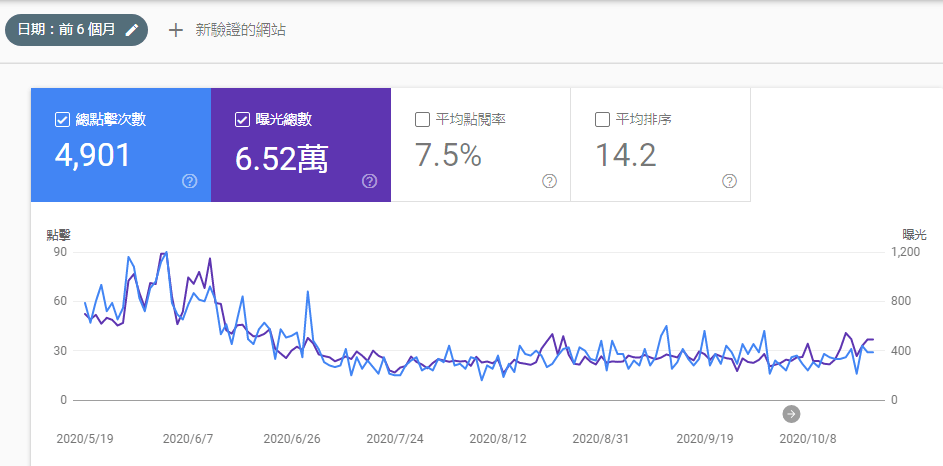Click the 點擊 left axis label
This screenshot has height=466, width=943.
59,235
